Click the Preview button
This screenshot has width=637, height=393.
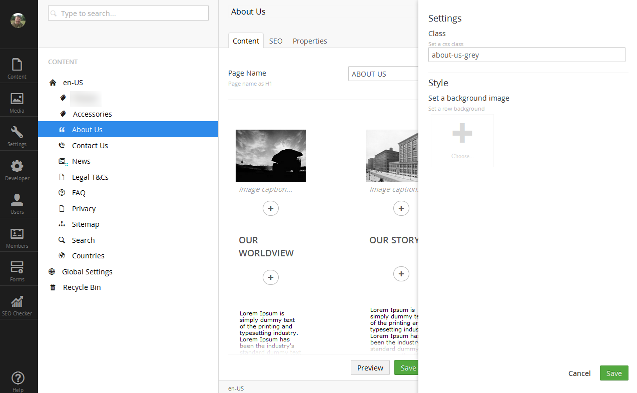370,367
